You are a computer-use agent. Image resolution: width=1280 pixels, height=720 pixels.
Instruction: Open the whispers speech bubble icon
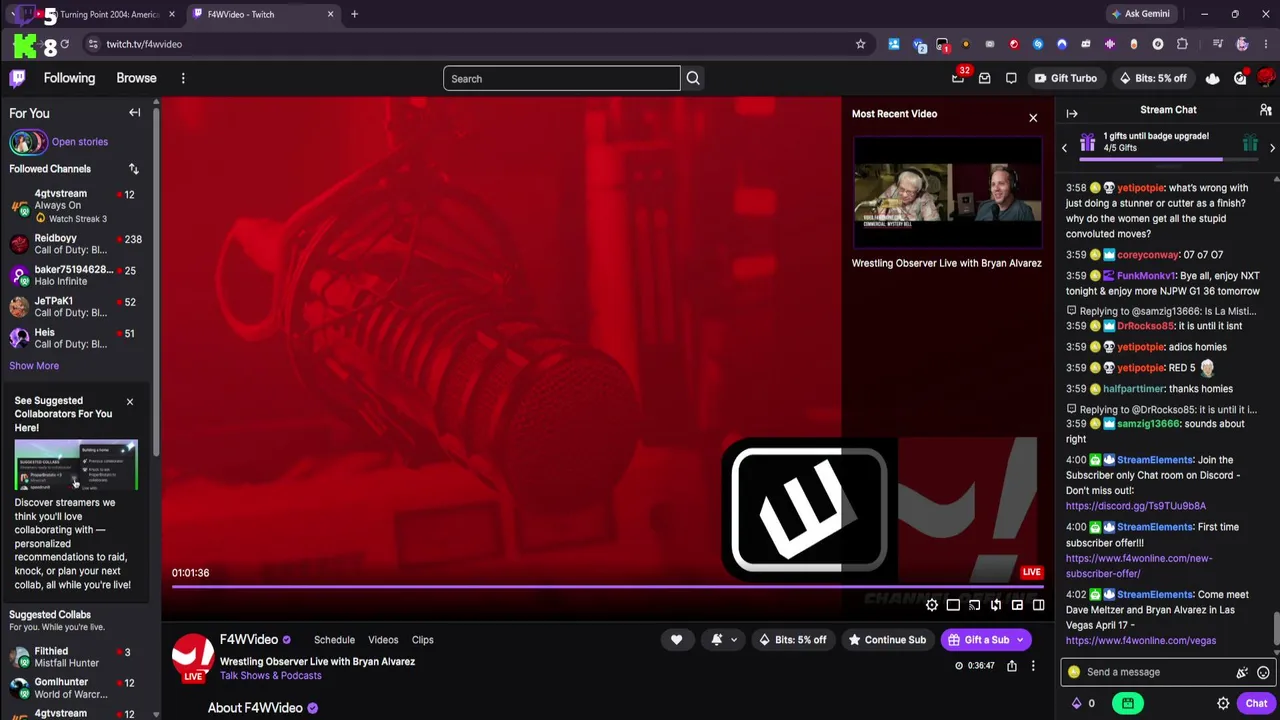click(x=1011, y=78)
